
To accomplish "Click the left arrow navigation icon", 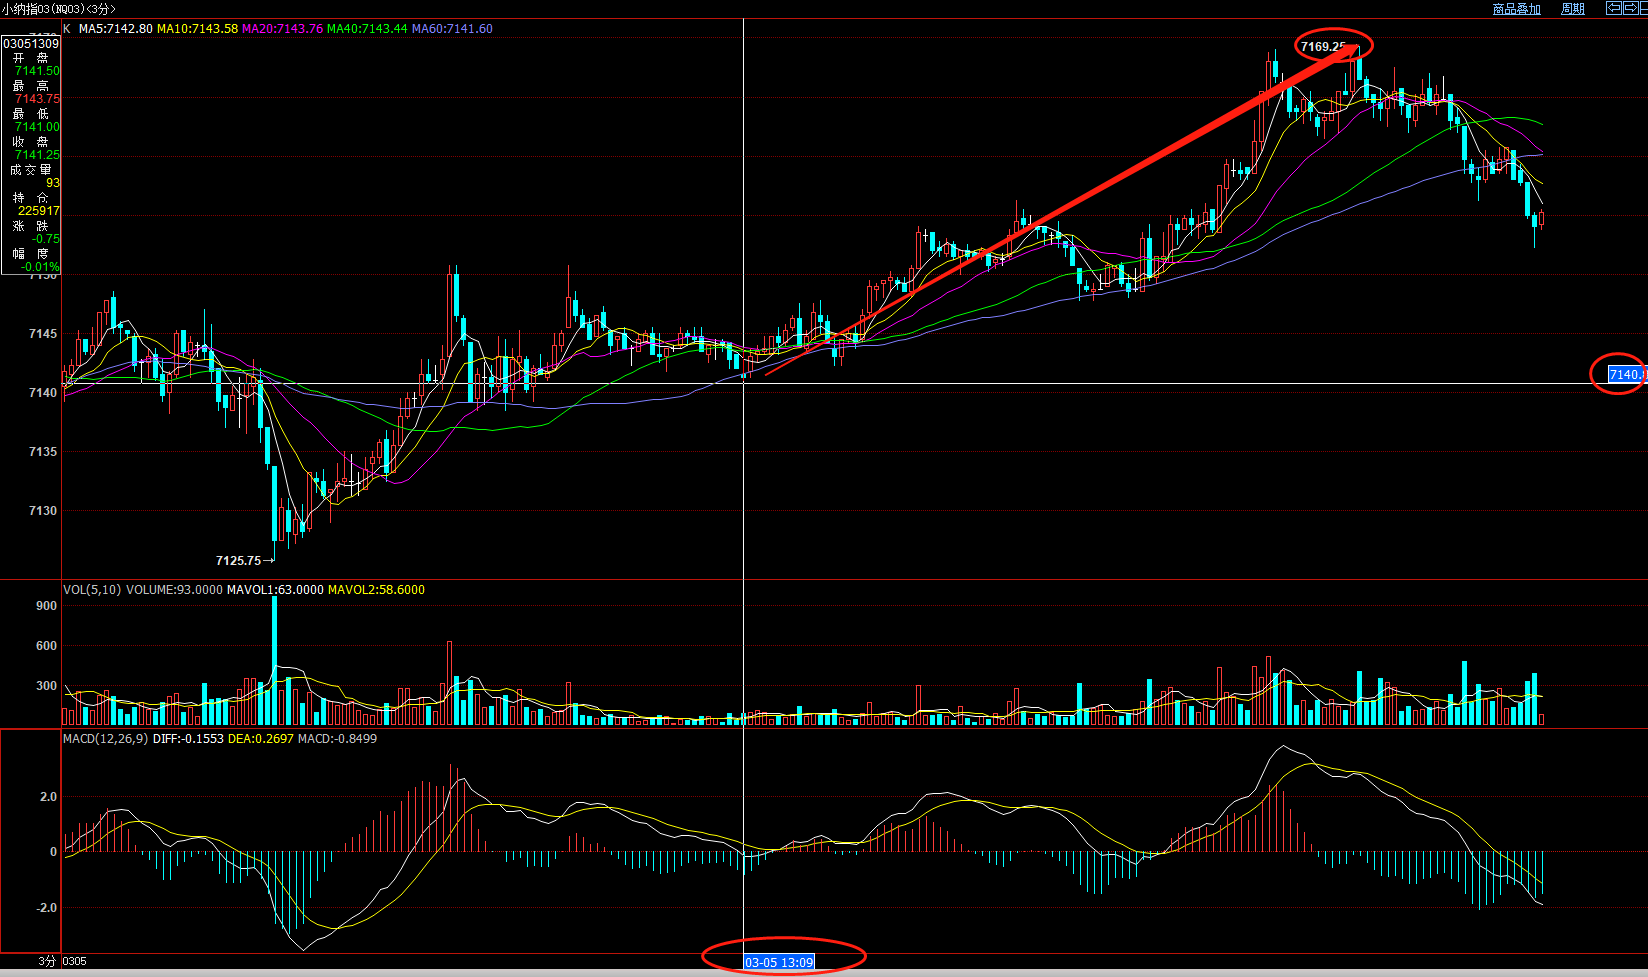I will pyautogui.click(x=1613, y=8).
